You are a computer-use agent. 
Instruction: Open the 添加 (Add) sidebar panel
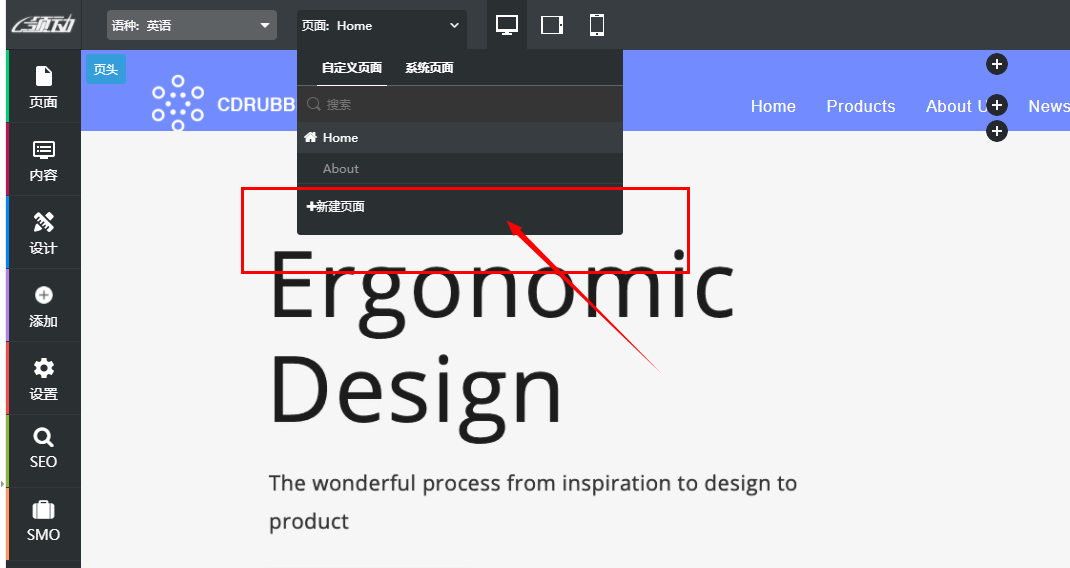43,306
